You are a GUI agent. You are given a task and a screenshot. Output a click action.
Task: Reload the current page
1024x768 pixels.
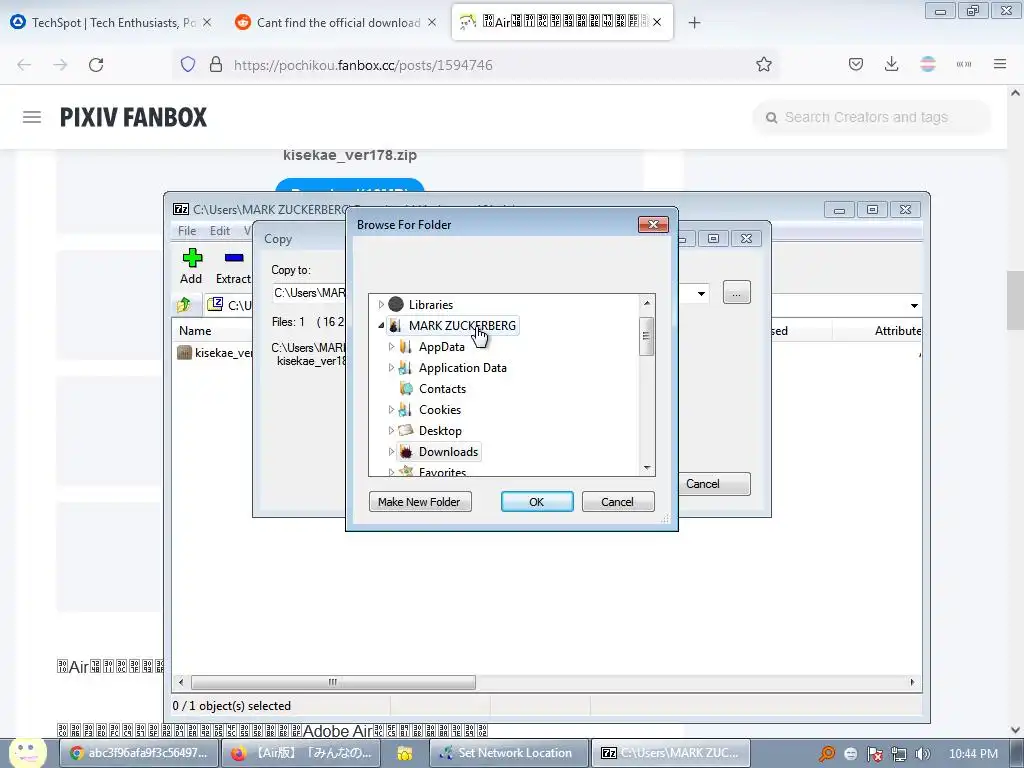96,65
